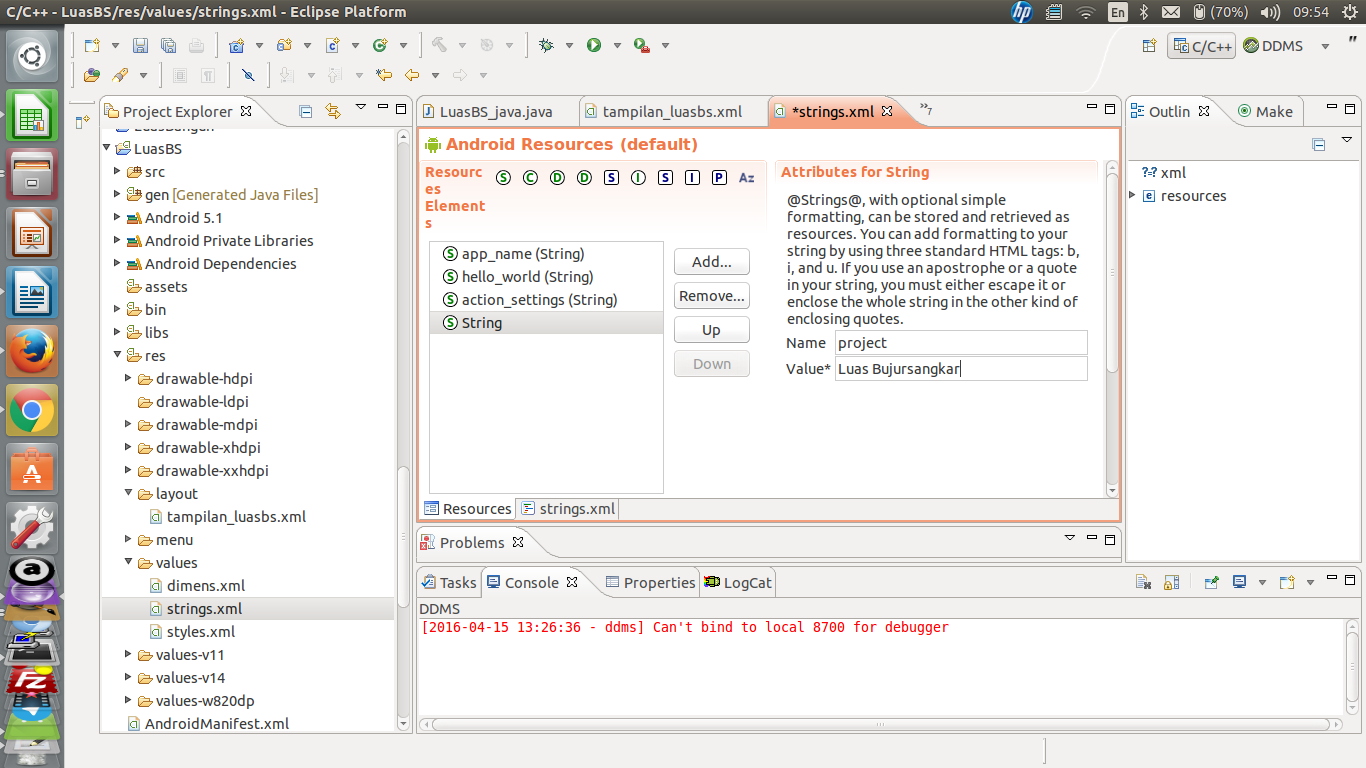1366x768 pixels.
Task: Click inside the Name input field
Action: coord(960,342)
